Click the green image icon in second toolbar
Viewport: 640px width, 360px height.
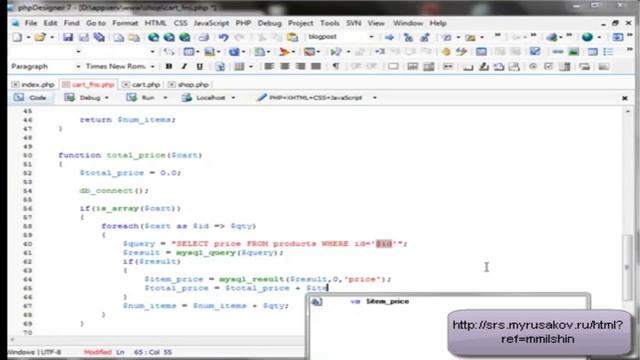tap(573, 51)
